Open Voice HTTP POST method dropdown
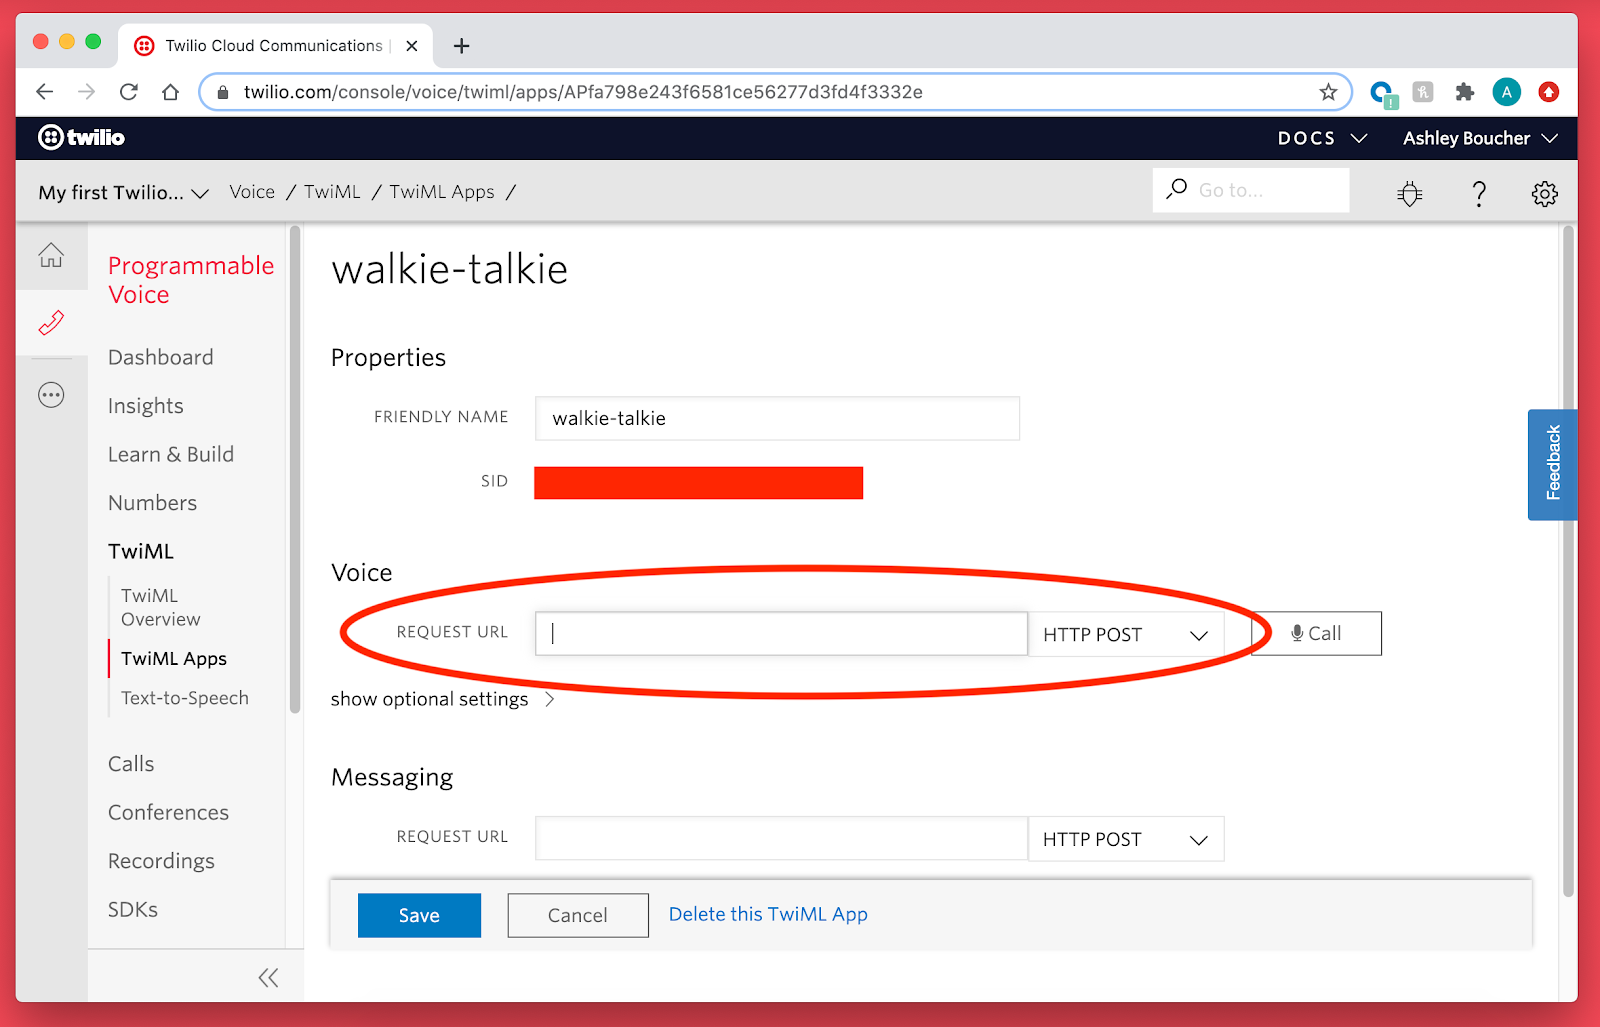This screenshot has height=1027, width=1600. 1126,634
